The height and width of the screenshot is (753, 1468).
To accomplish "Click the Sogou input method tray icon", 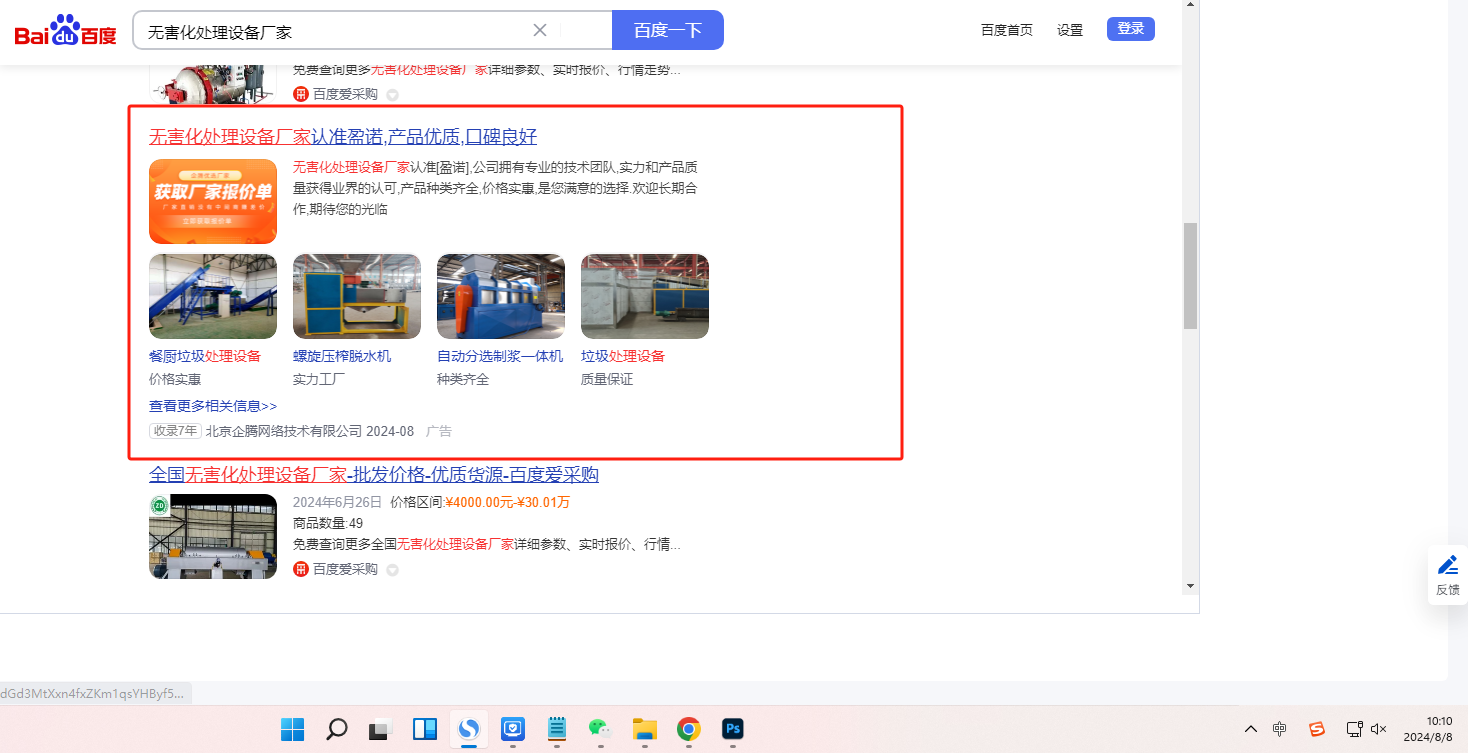I will 1317,729.
